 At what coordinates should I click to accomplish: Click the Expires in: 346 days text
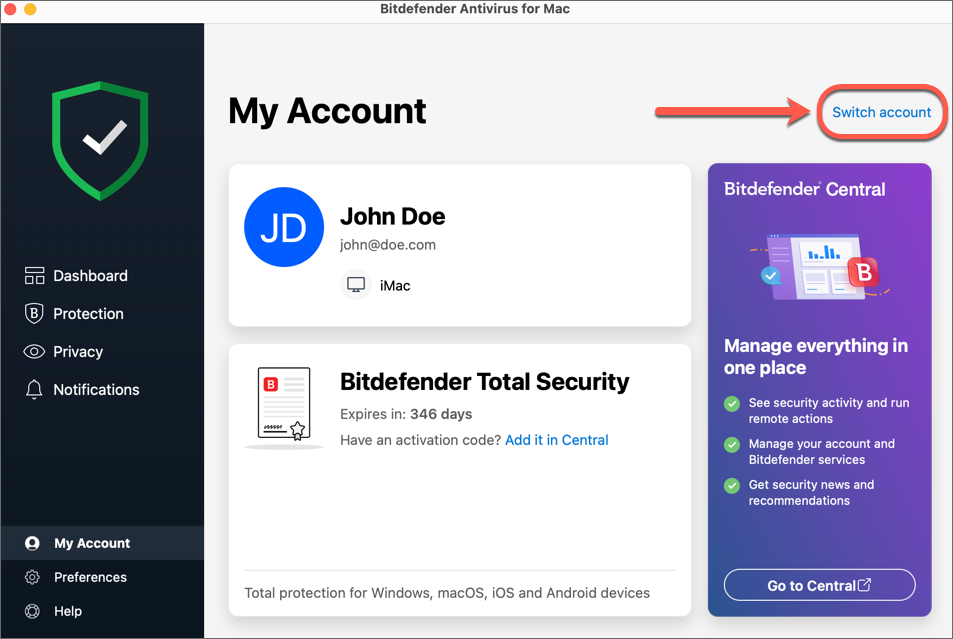point(406,414)
